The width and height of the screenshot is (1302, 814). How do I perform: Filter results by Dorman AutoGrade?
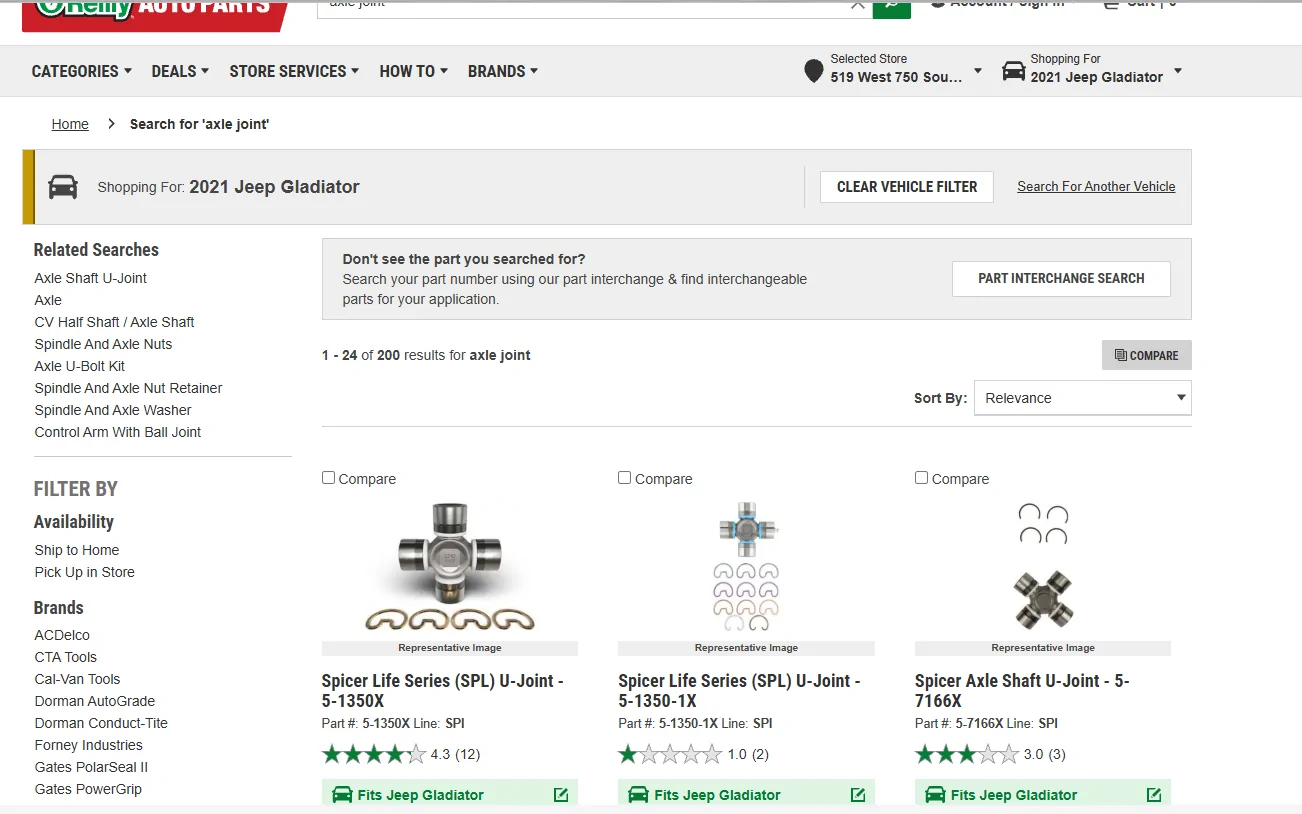pos(95,701)
